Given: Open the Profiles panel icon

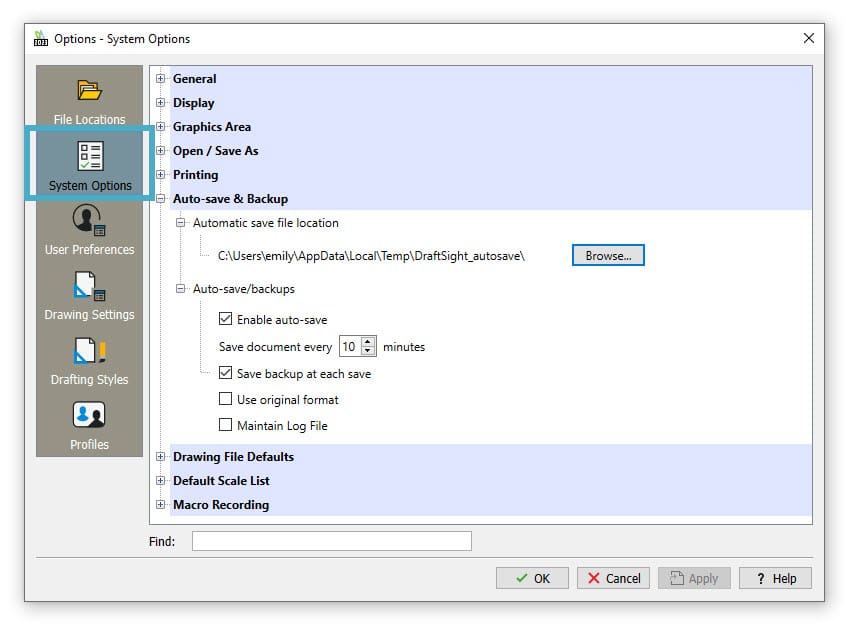Looking at the screenshot, I should (x=88, y=415).
